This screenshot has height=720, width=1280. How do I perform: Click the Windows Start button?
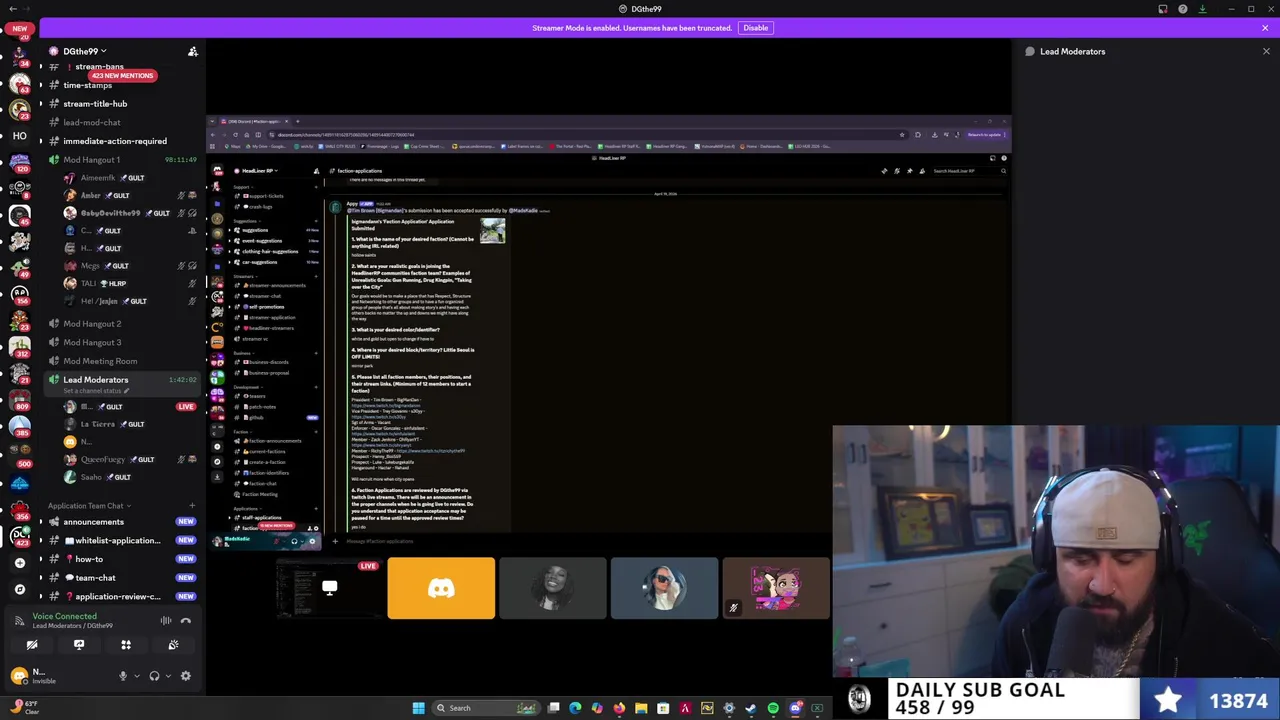[418, 708]
